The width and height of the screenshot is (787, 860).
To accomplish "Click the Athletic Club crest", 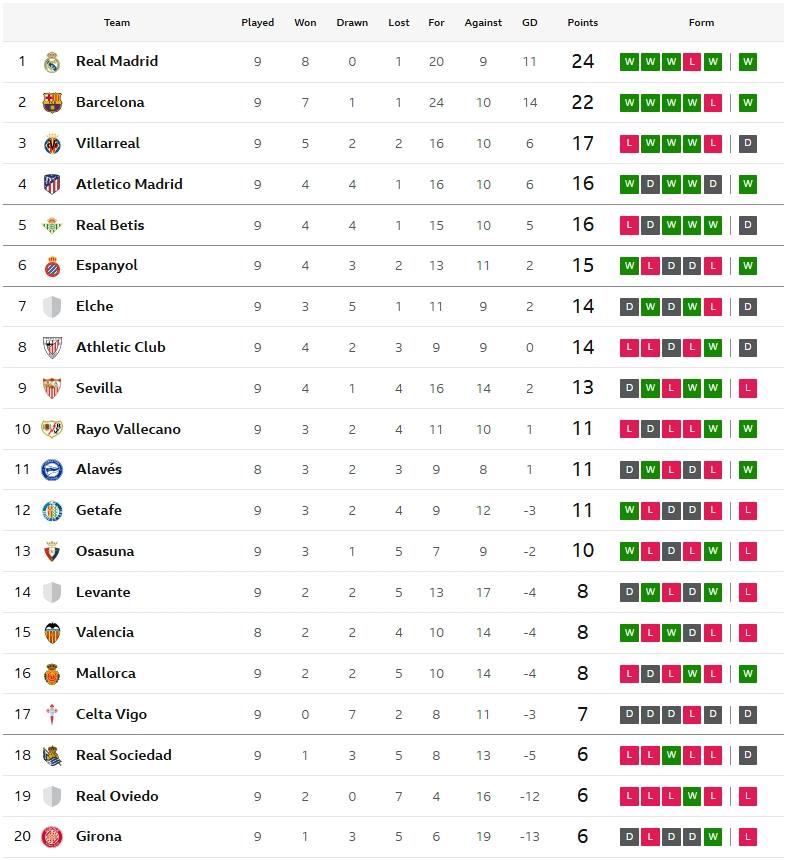I will point(52,348).
